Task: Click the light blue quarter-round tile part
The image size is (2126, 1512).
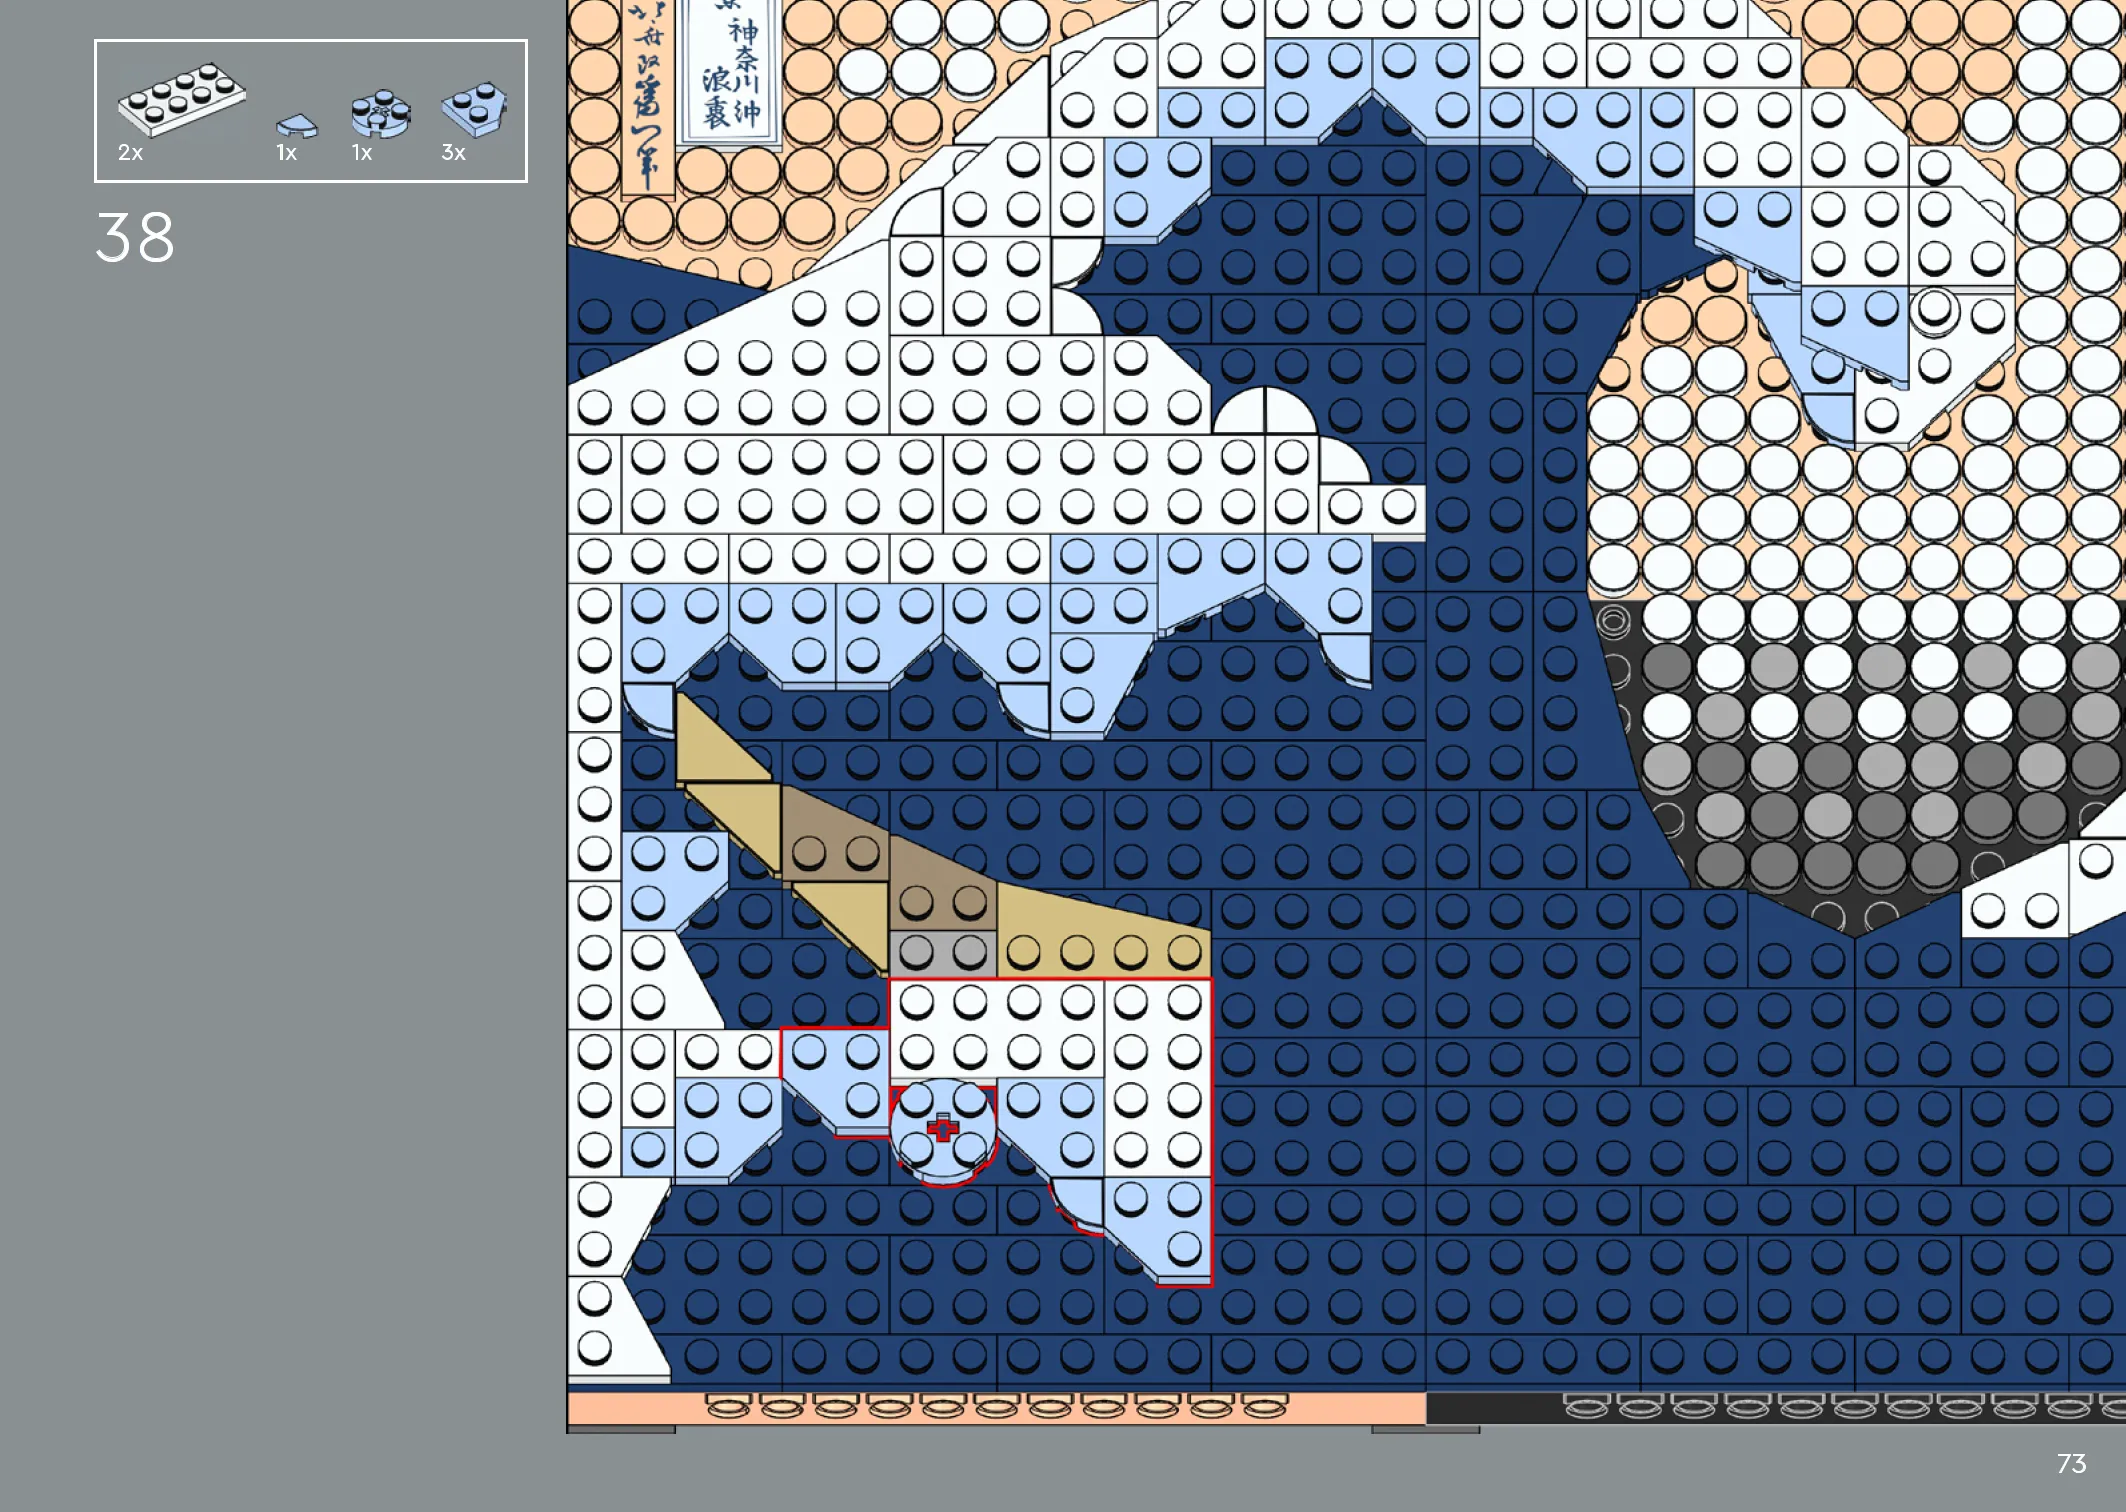Action: point(297,126)
